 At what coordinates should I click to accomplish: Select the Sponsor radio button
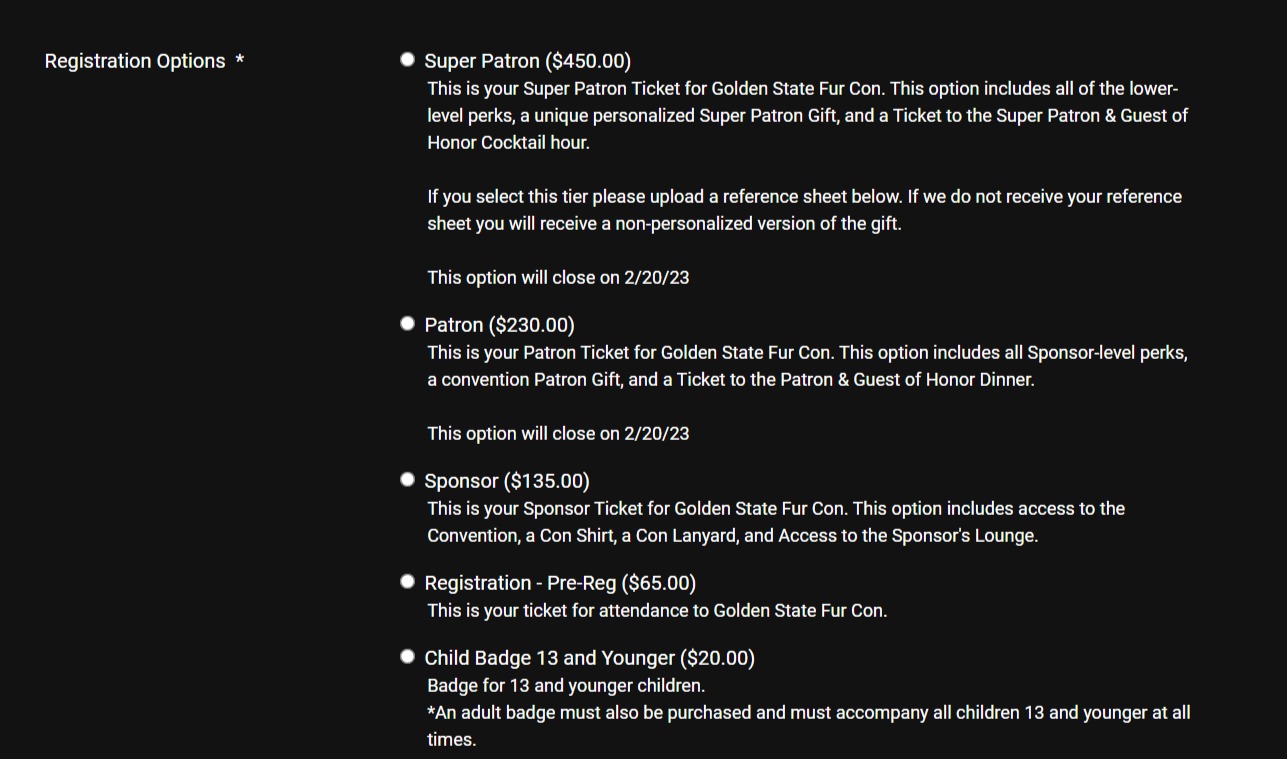(407, 480)
